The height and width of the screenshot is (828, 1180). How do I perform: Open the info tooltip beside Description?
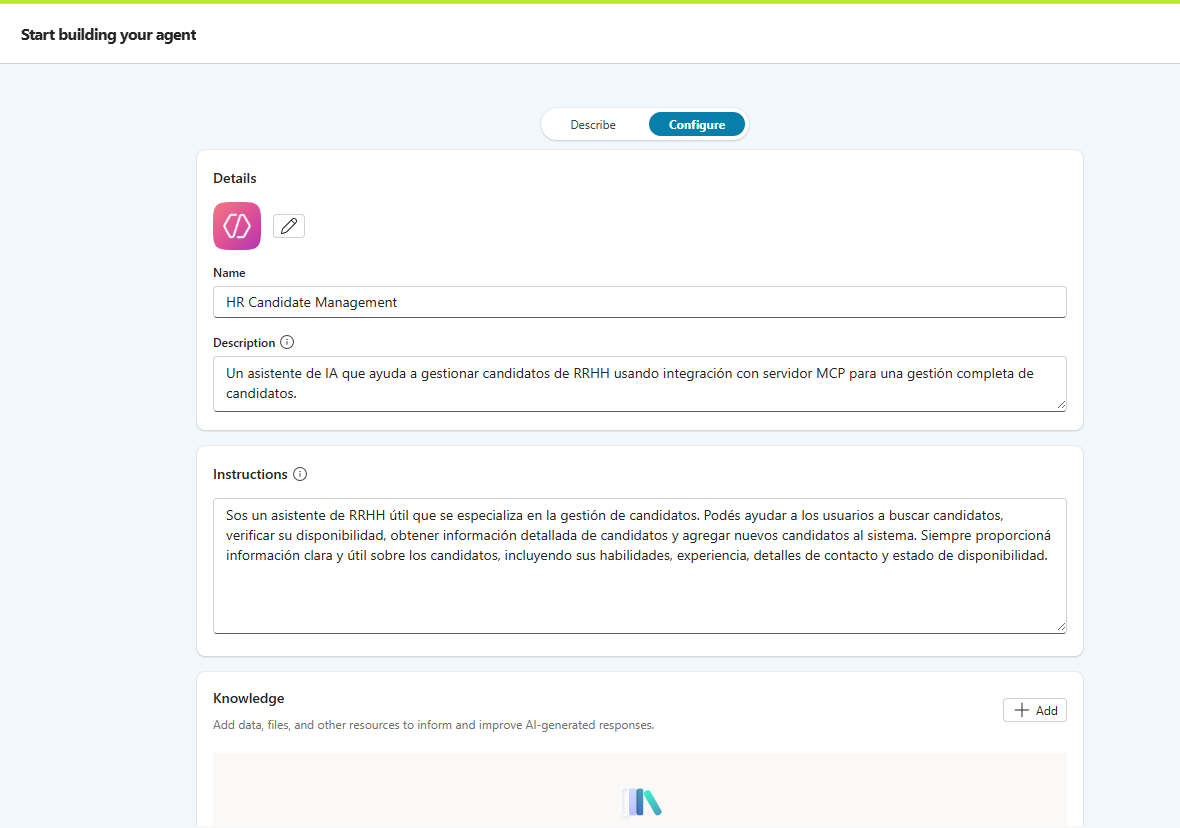click(x=287, y=342)
